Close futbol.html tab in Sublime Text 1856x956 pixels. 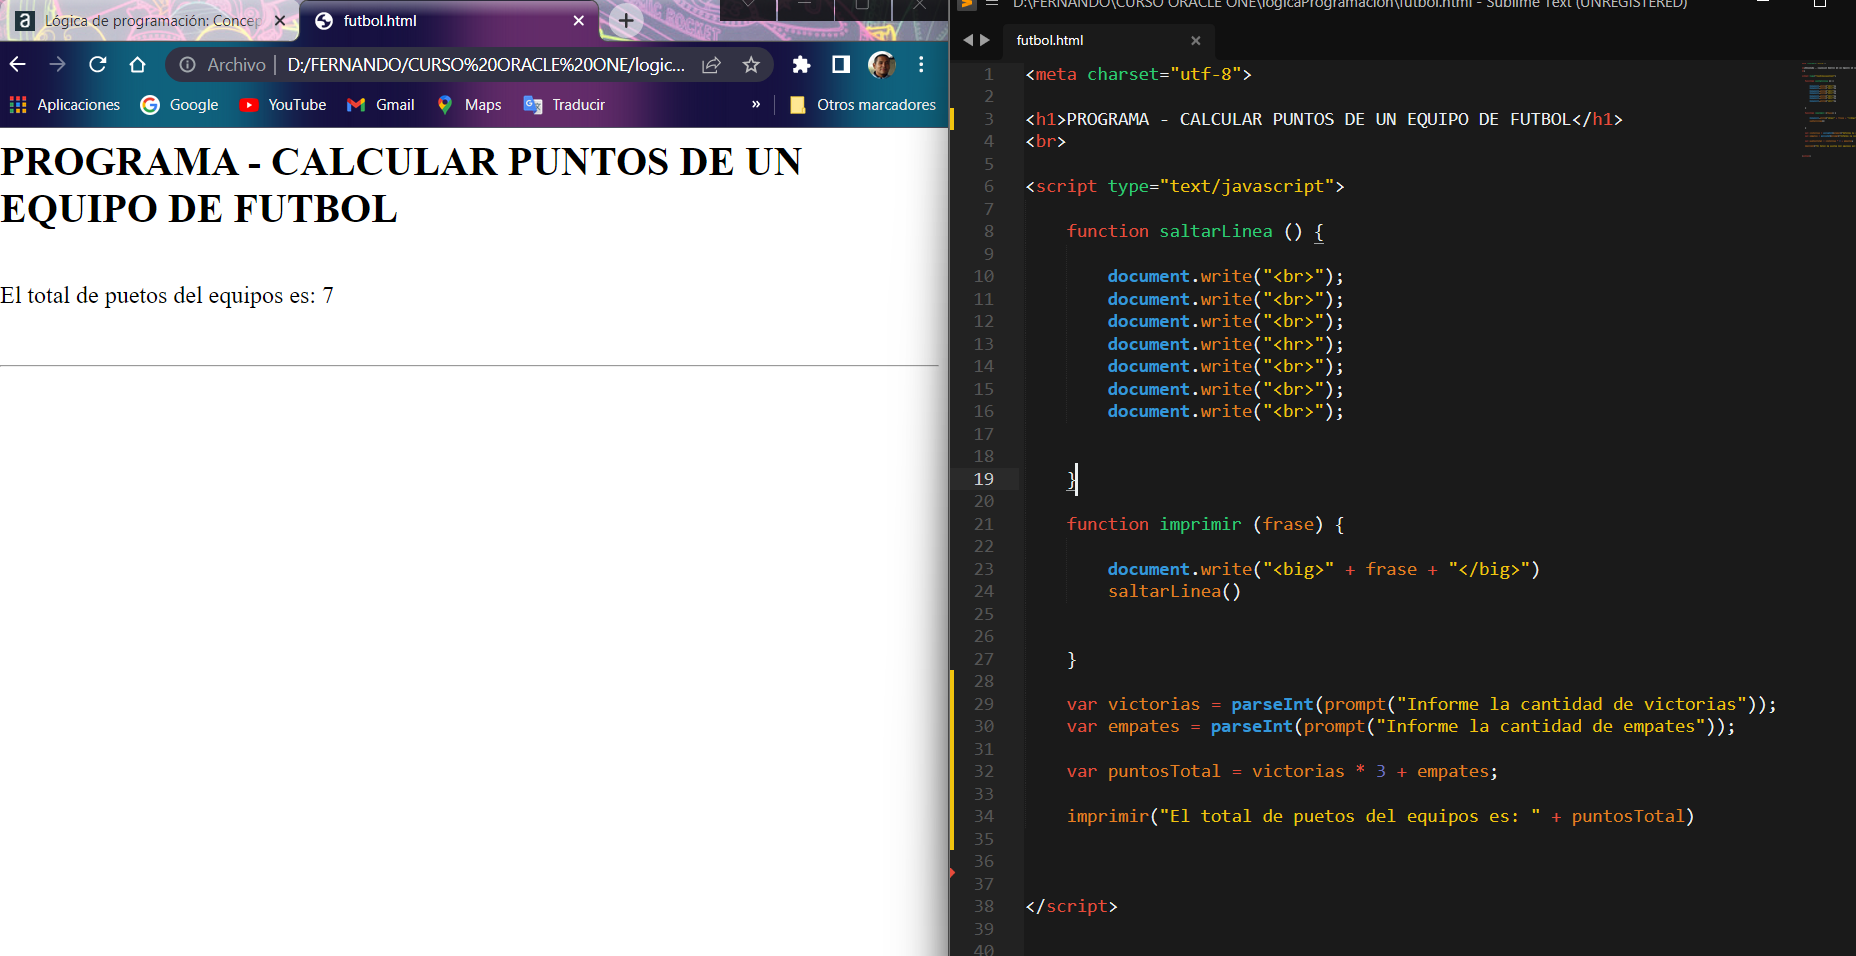point(1196,40)
